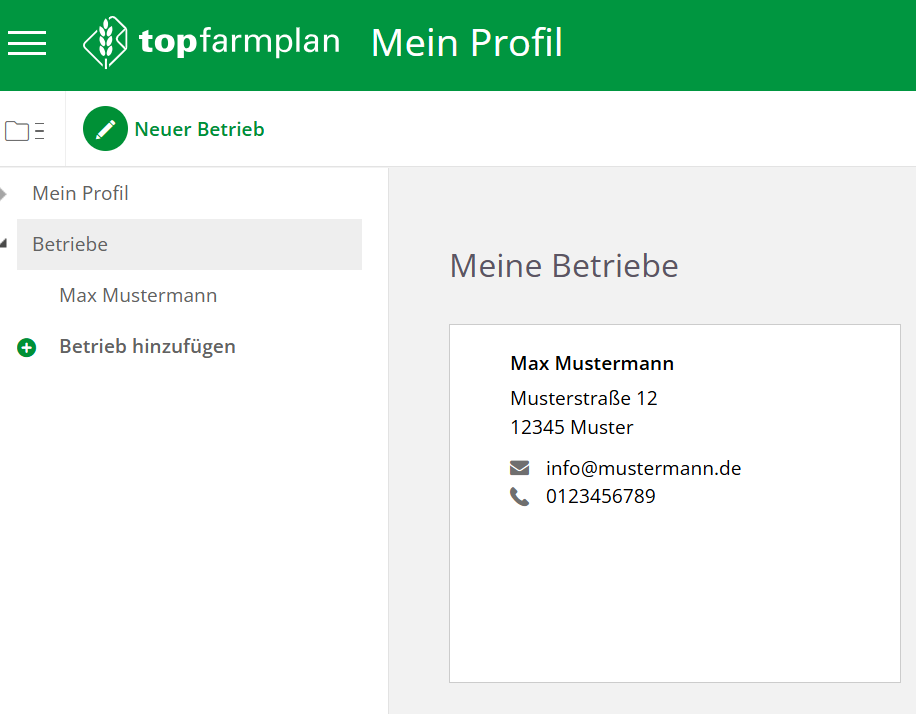
Task: Expand the Mein Profil tree arrow
Action: pyautogui.click(x=4, y=193)
